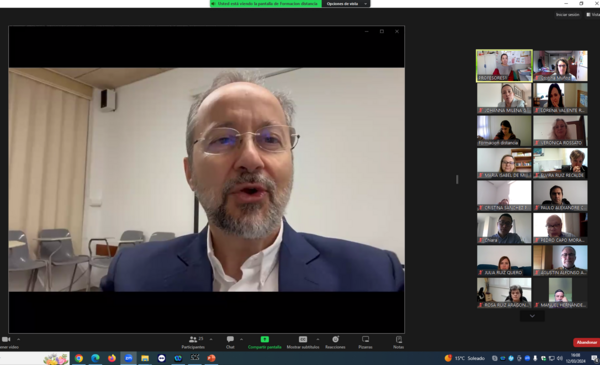Click the red Abandonar button
The image size is (600, 365).
coord(587,342)
